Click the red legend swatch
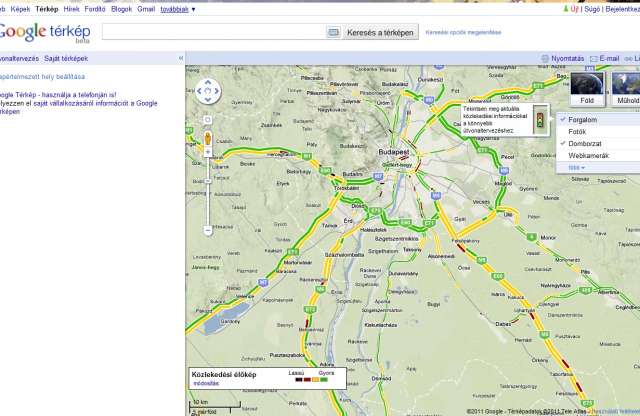 (x=307, y=380)
